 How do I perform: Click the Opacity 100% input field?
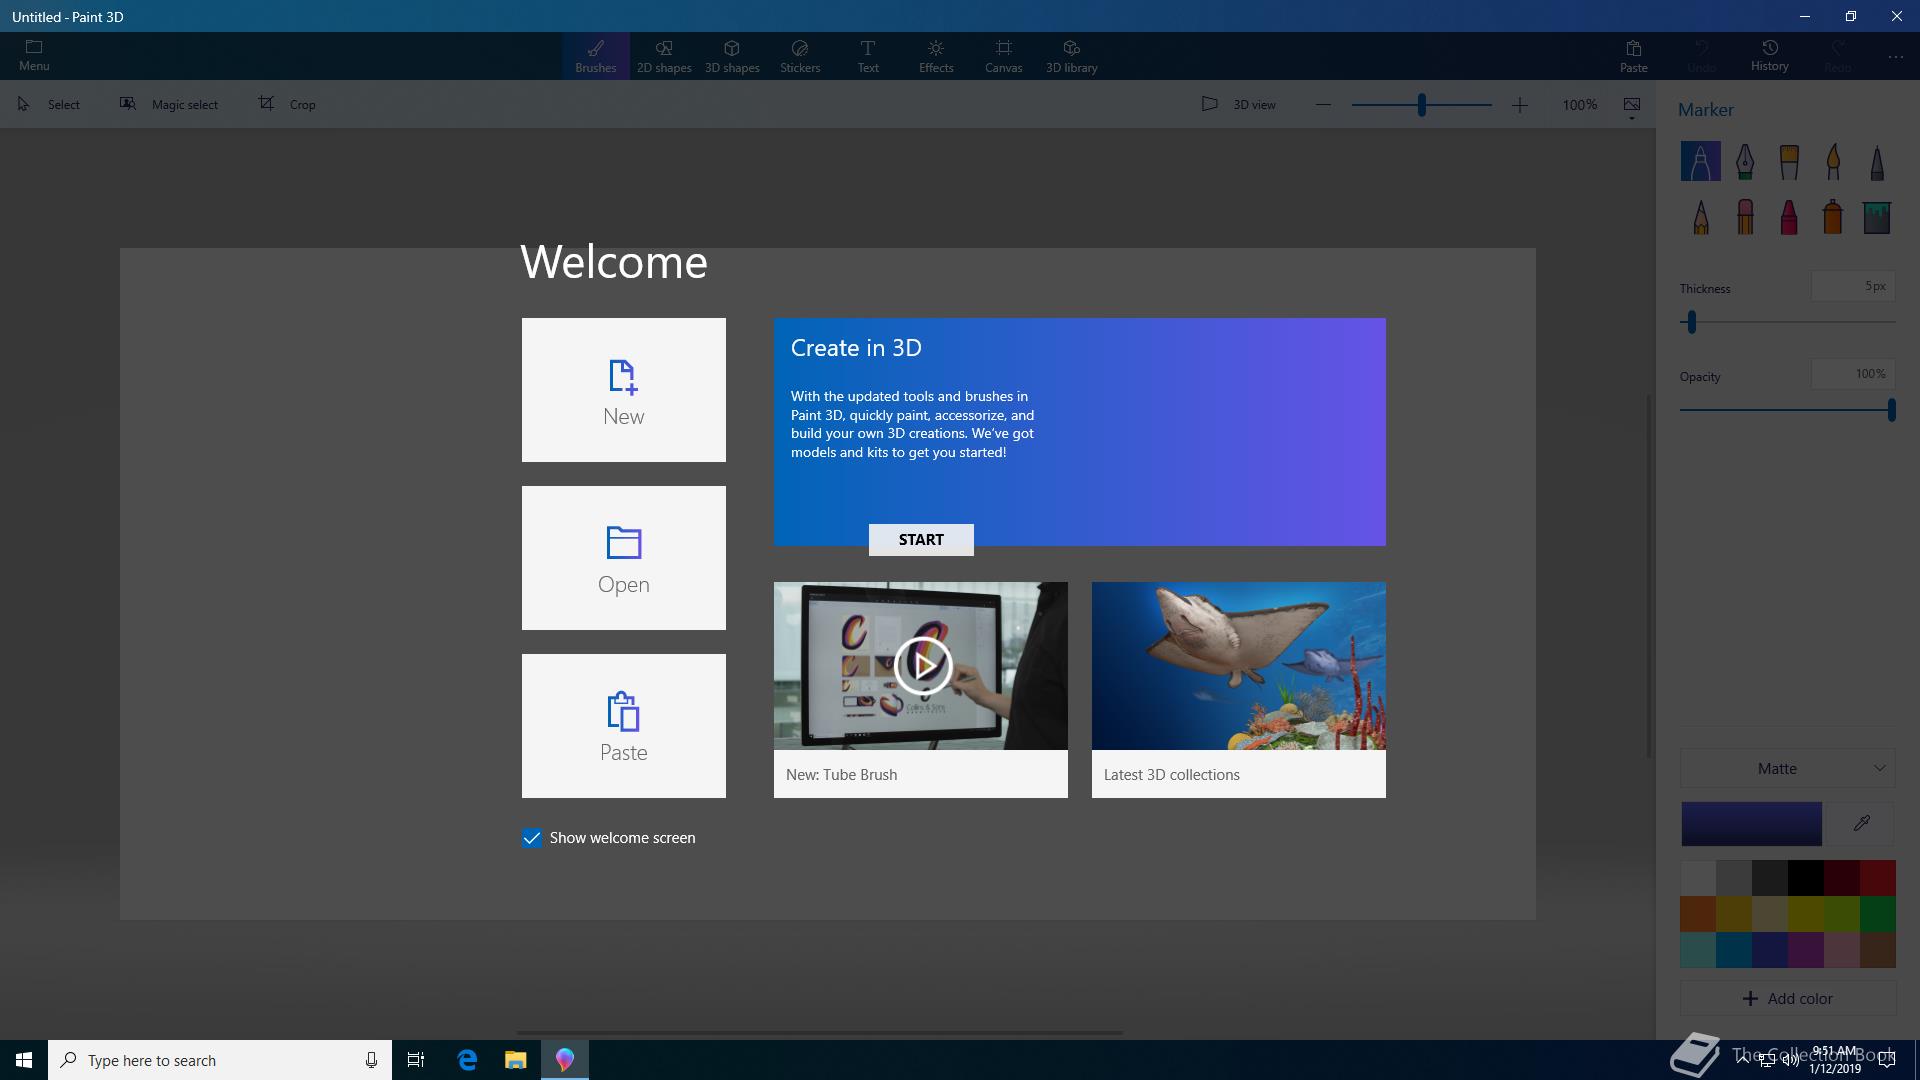pyautogui.click(x=1853, y=374)
